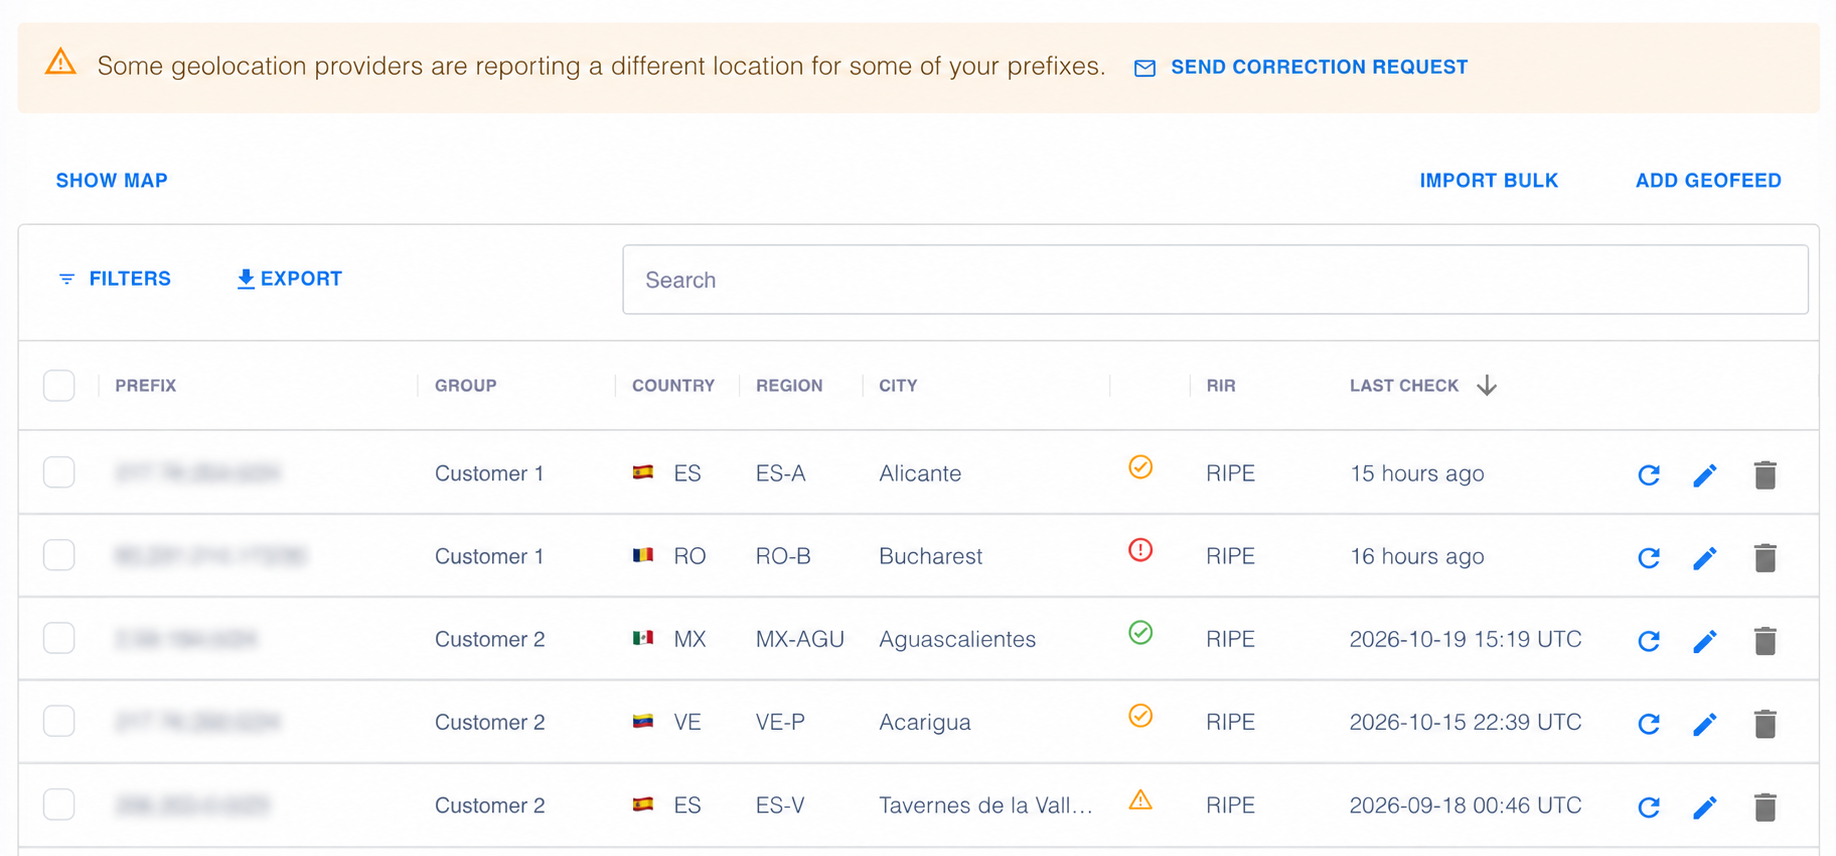The image size is (1836, 856).
Task: Click Add Geofeed button
Action: point(1708,181)
